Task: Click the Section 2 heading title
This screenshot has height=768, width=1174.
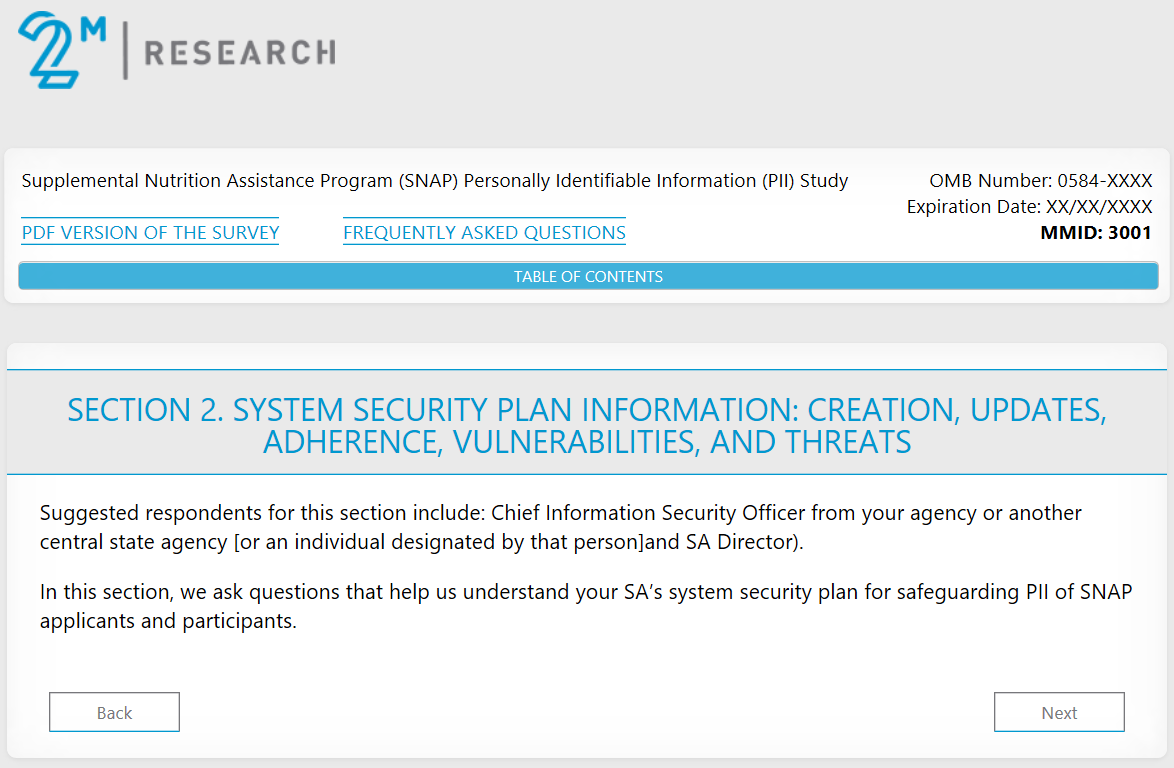Action: pyautogui.click(x=587, y=425)
